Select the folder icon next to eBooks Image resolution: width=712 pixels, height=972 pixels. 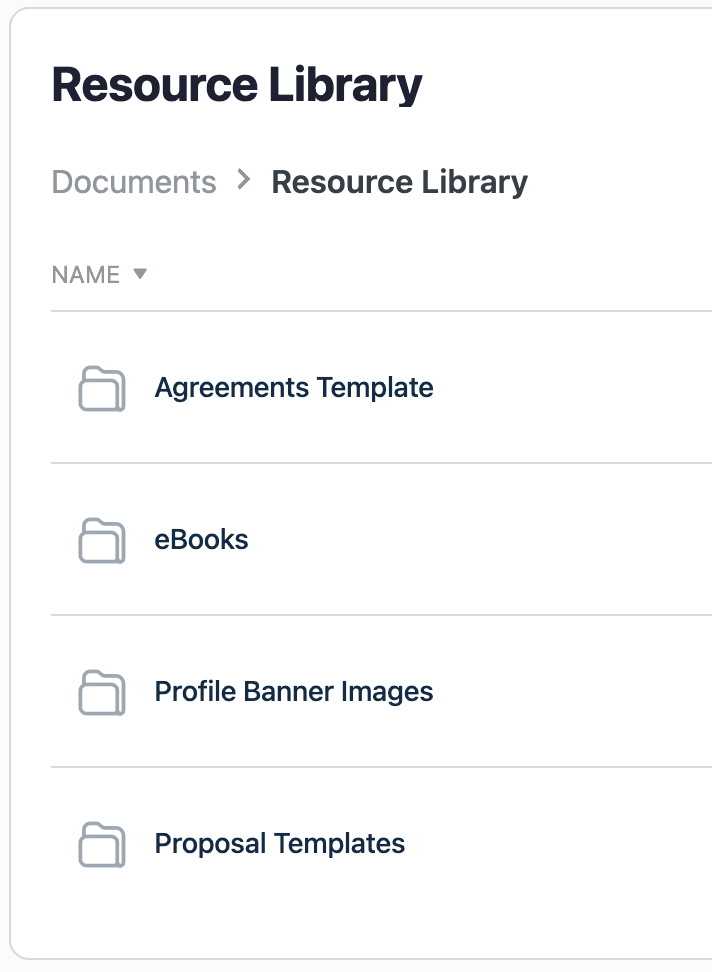(x=100, y=541)
